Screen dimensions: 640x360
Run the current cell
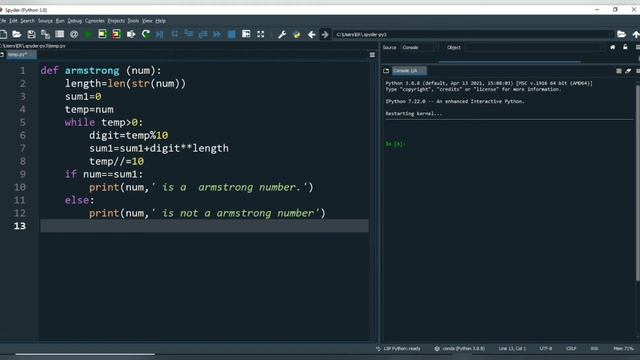pos(102,34)
